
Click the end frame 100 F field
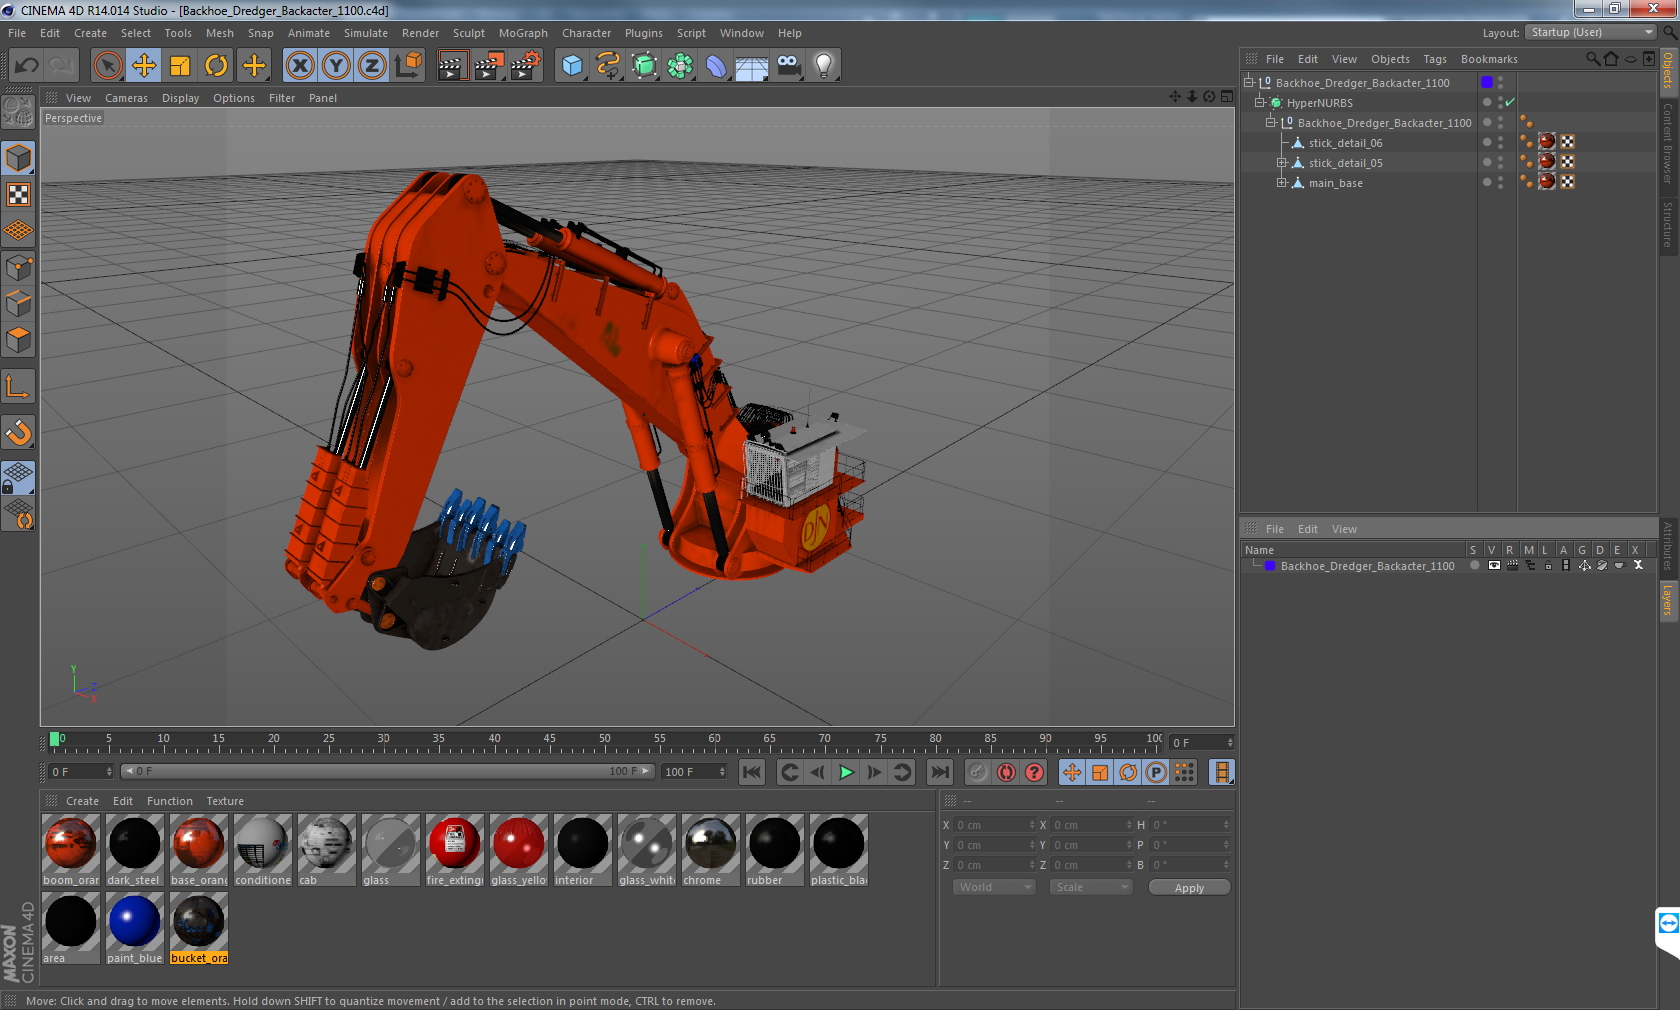(x=695, y=772)
